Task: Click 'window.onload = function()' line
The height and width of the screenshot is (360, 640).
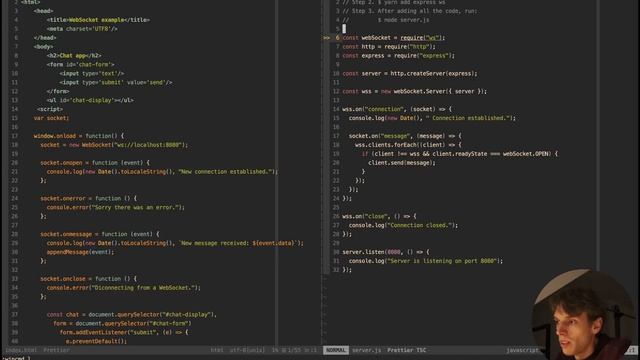Action: tap(79, 136)
